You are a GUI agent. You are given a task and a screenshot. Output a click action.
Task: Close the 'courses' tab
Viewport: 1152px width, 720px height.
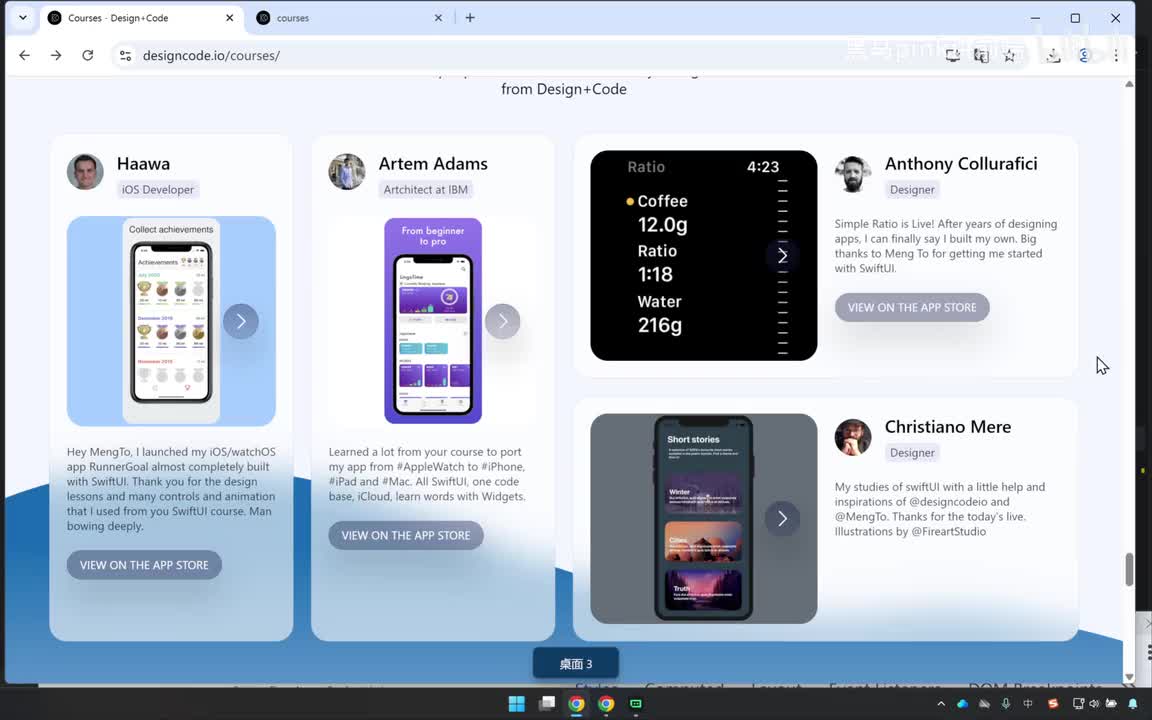438,18
